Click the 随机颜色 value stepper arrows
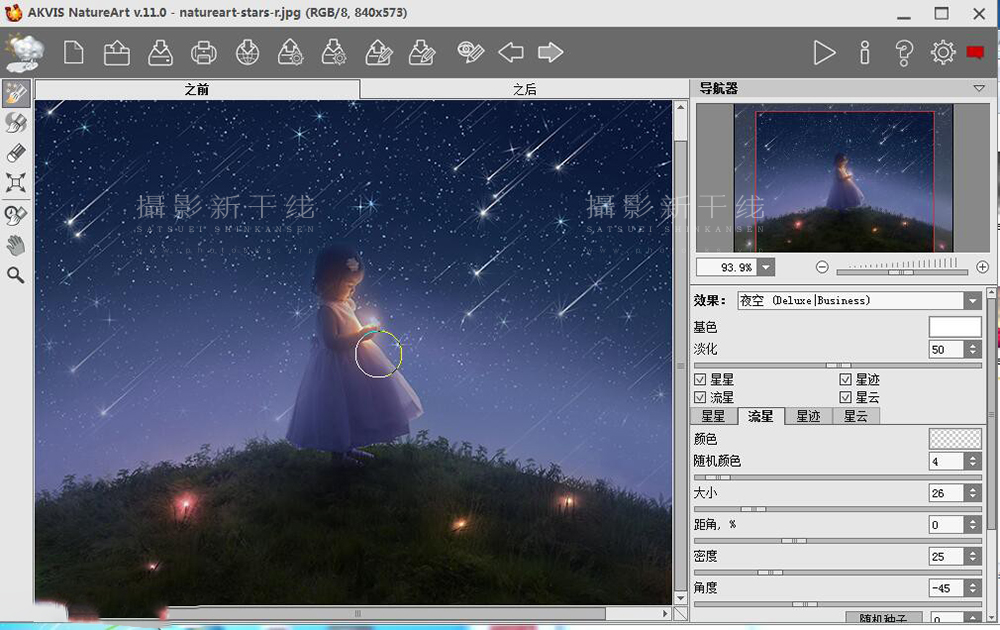This screenshot has width=1000, height=630. pyautogui.click(x=973, y=461)
